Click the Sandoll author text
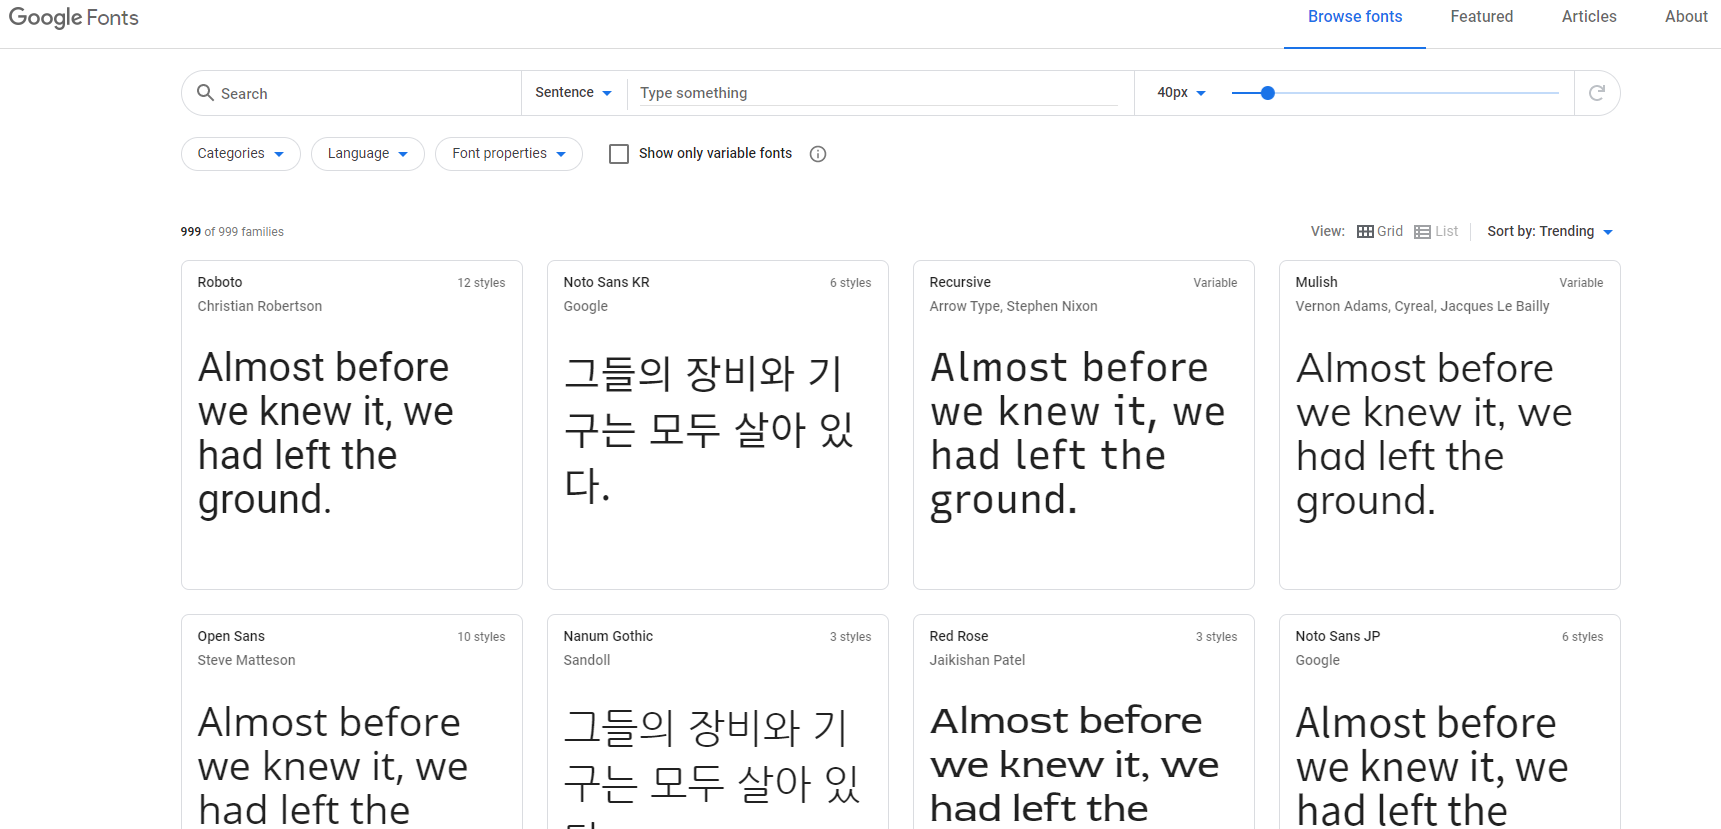 click(x=587, y=660)
